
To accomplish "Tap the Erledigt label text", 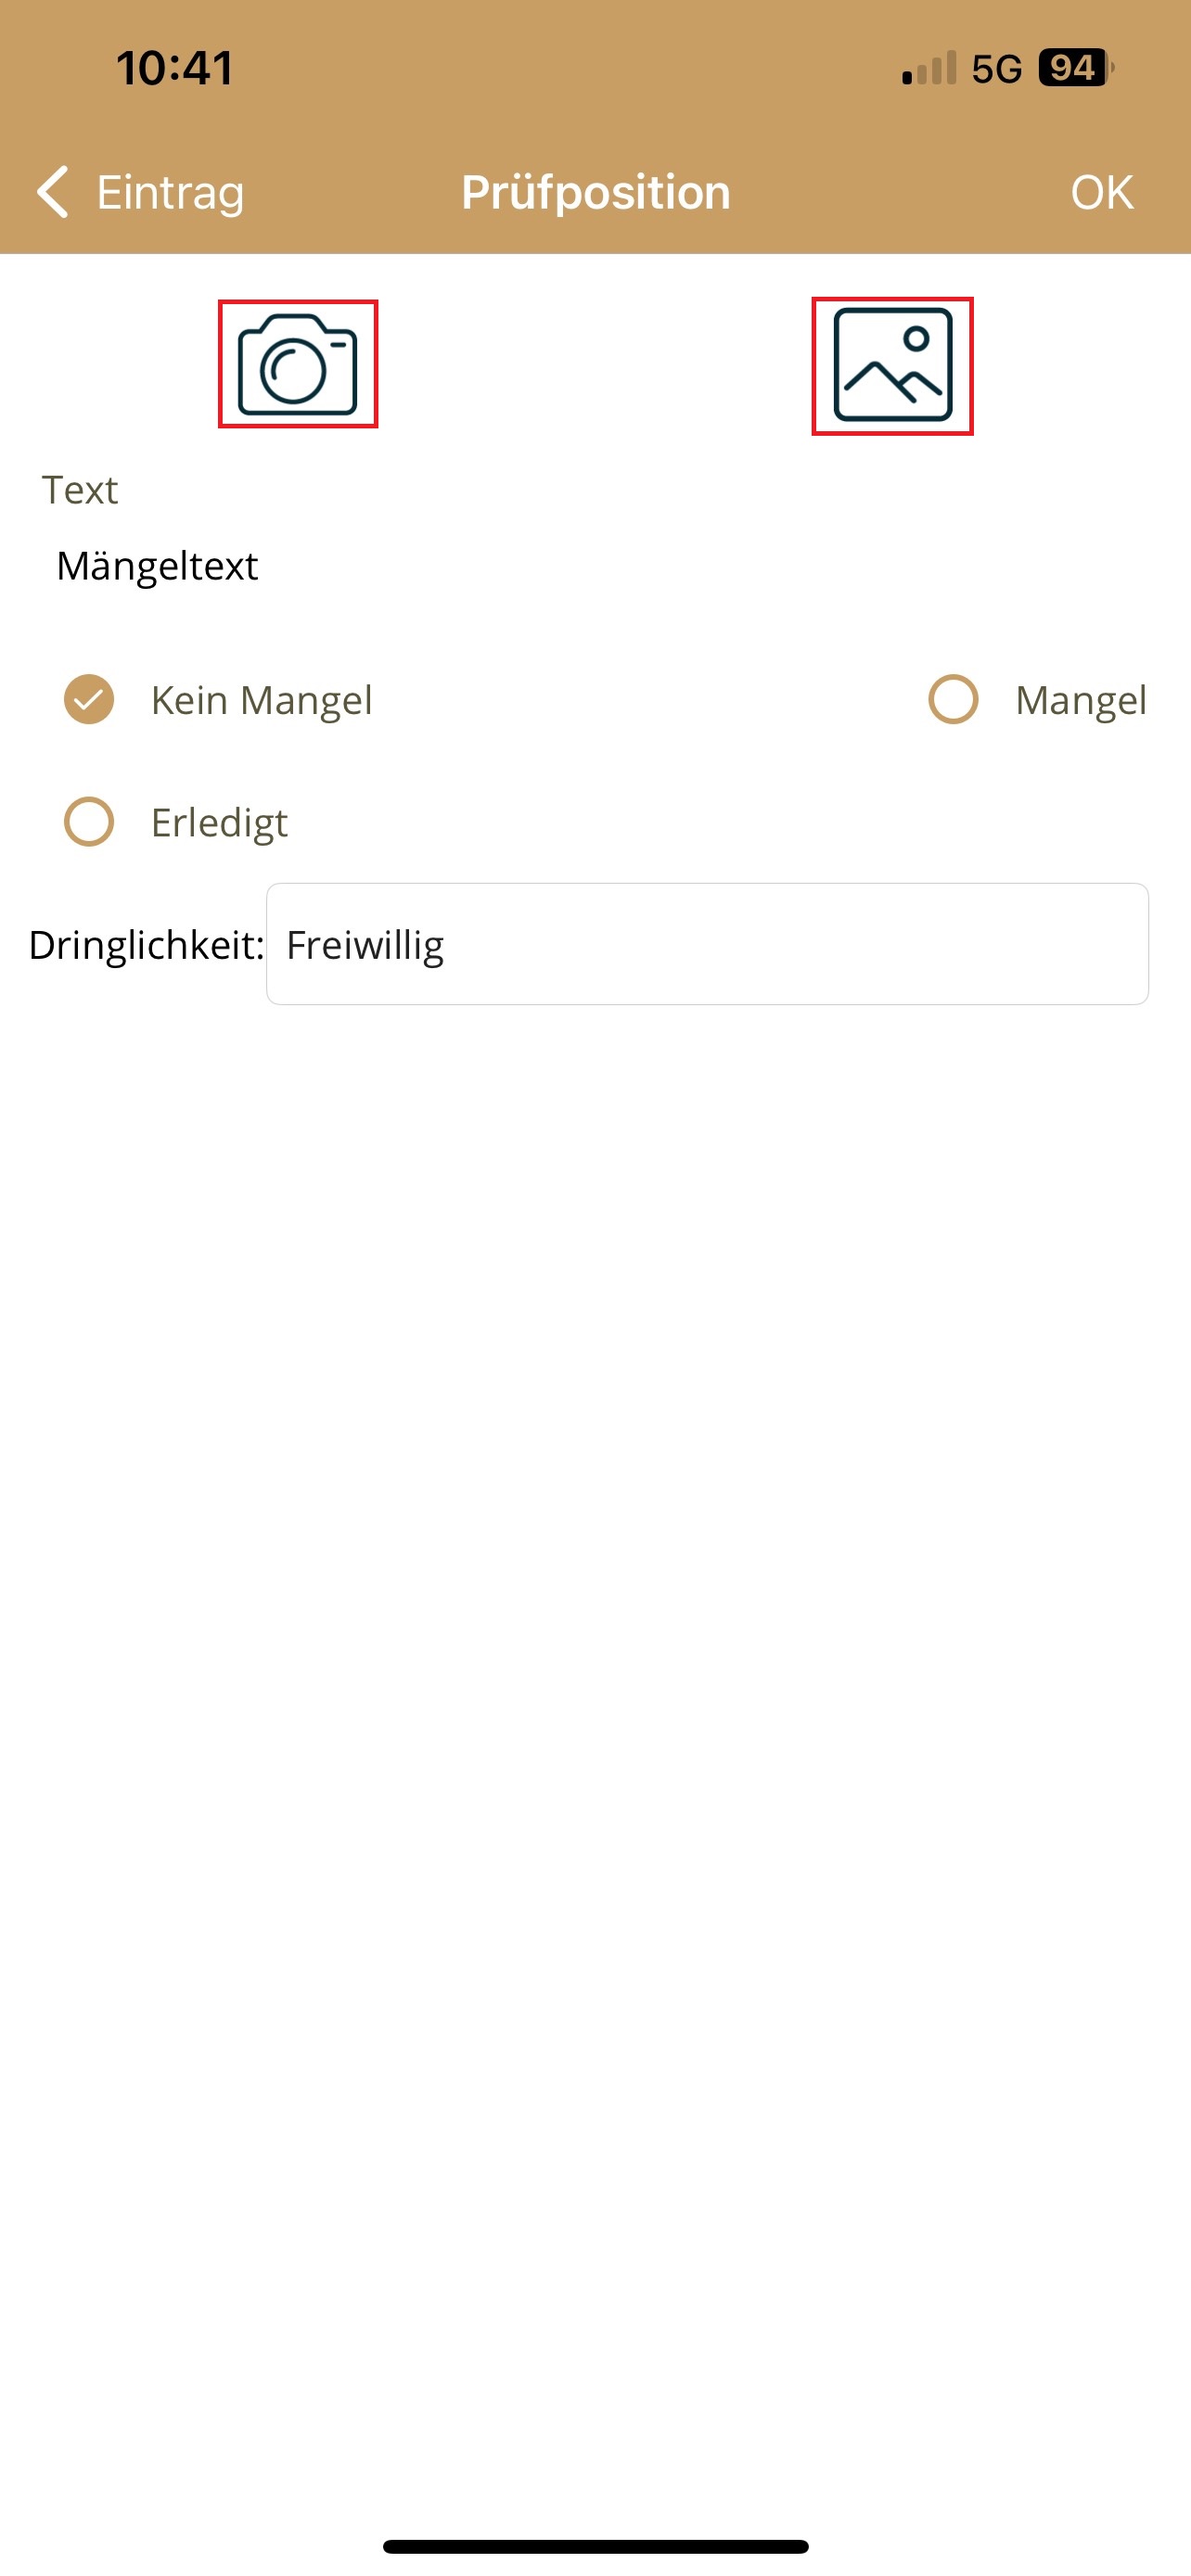I will click(219, 823).
